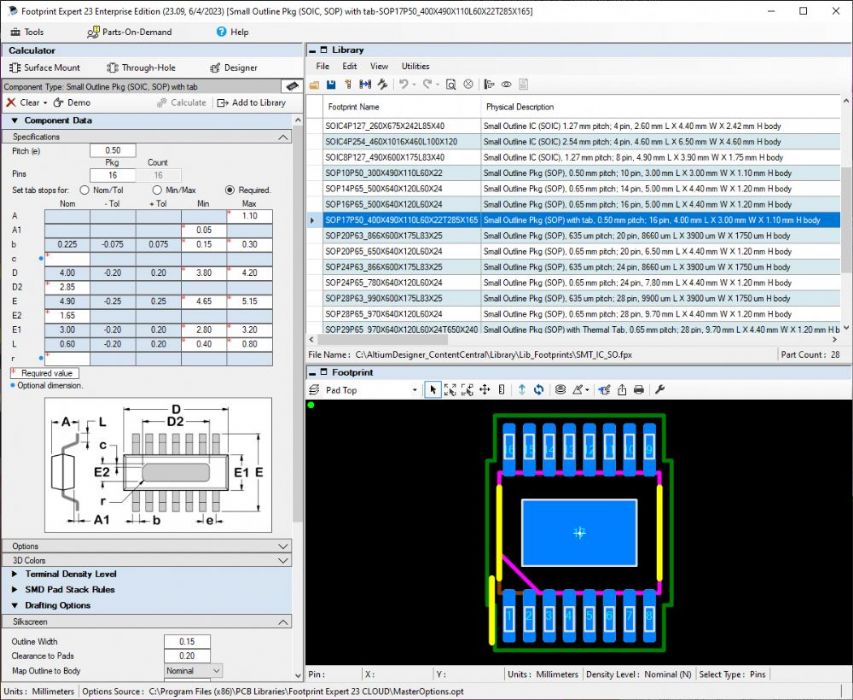Click the Clearance to Pads field
The width and height of the screenshot is (853, 700).
coord(187,656)
